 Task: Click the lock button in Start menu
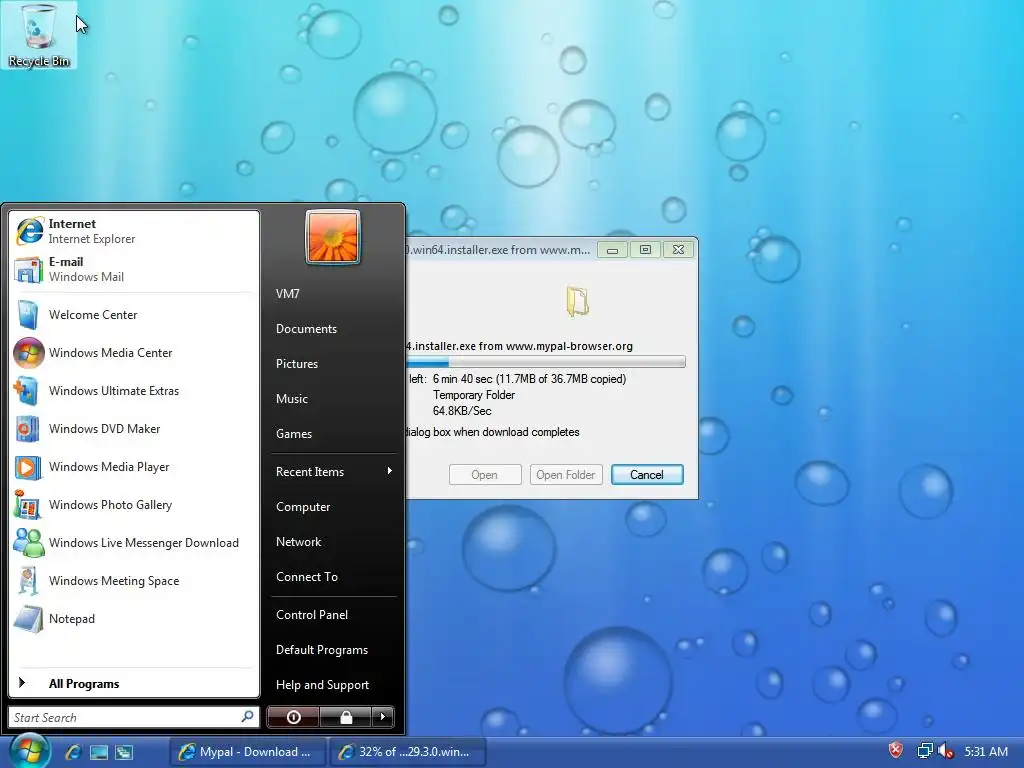(x=345, y=717)
